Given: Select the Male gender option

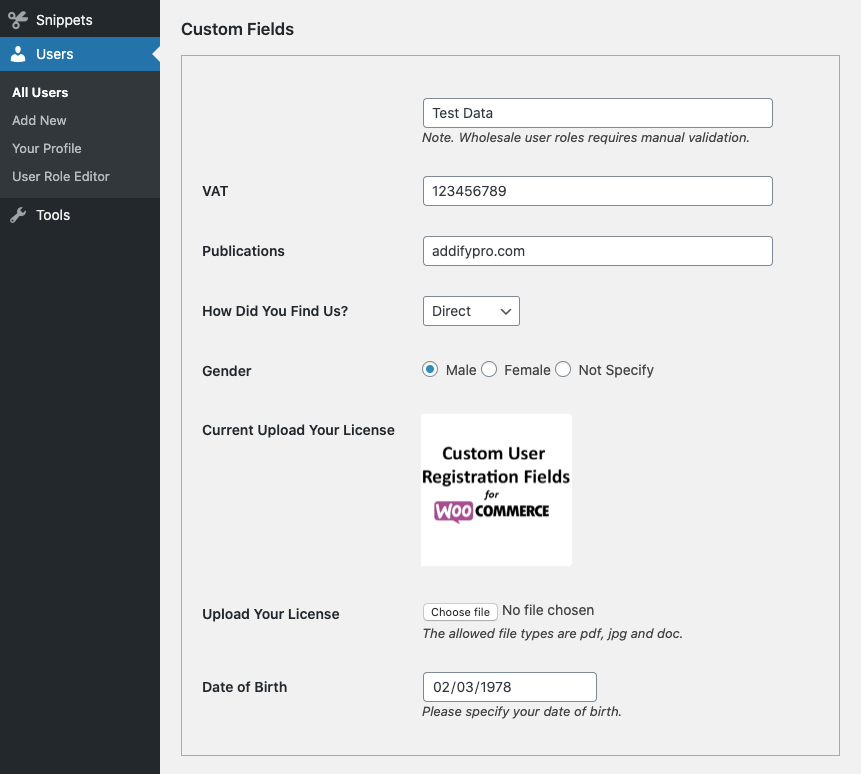Looking at the screenshot, I should (431, 370).
